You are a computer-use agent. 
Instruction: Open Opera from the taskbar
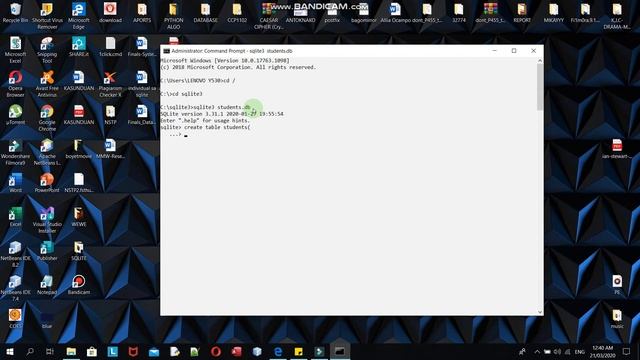coord(216,351)
